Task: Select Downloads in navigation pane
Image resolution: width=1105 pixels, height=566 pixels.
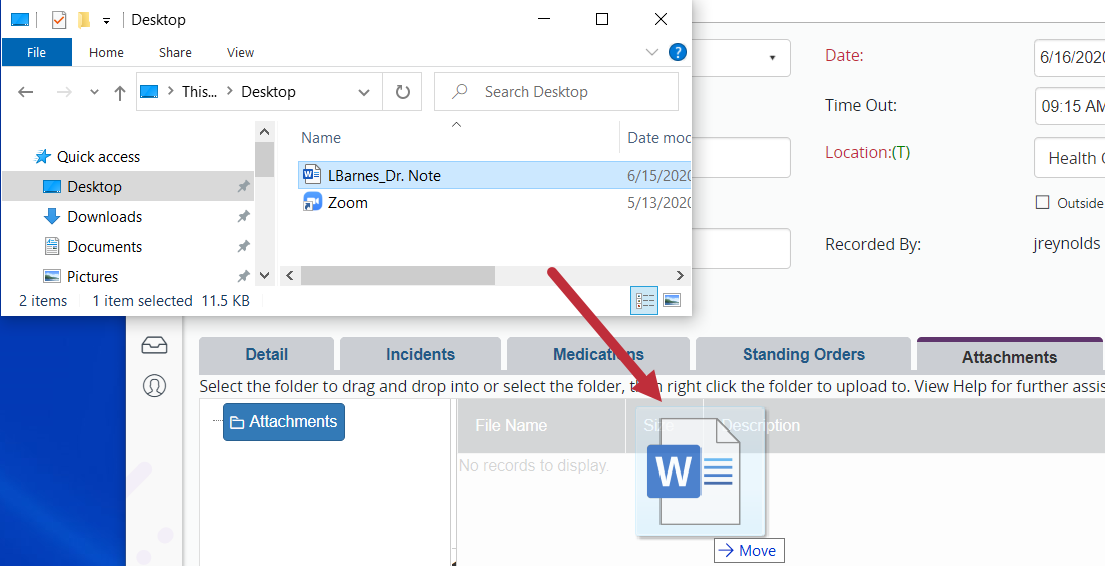Action: tap(104, 216)
